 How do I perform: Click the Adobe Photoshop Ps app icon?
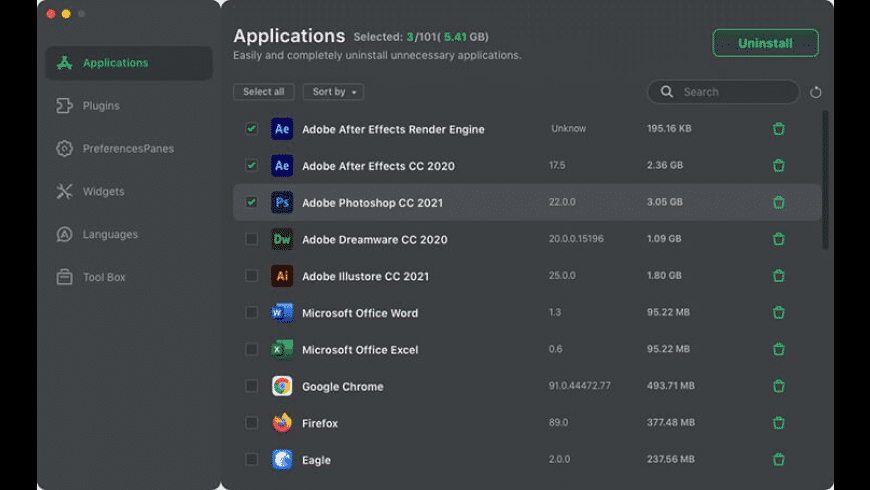click(282, 202)
